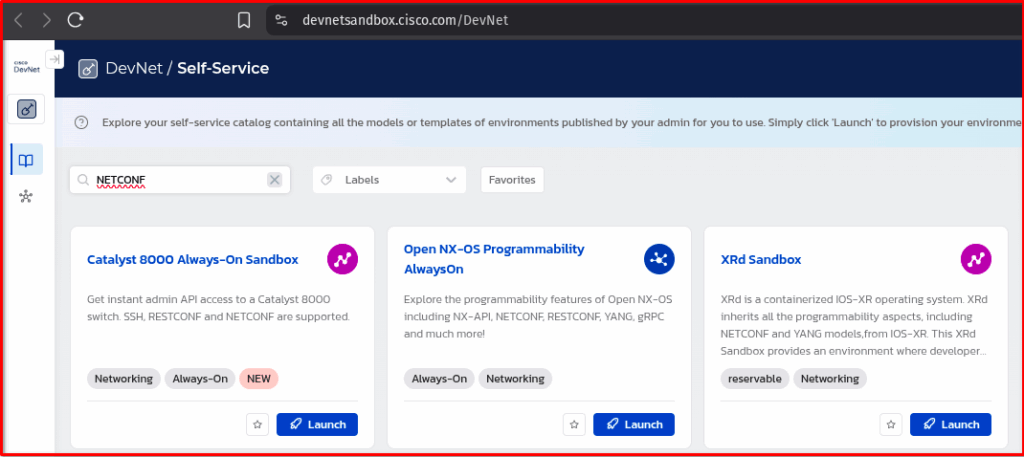Open the Cisco DevNet logo in the sidebar

click(26, 67)
